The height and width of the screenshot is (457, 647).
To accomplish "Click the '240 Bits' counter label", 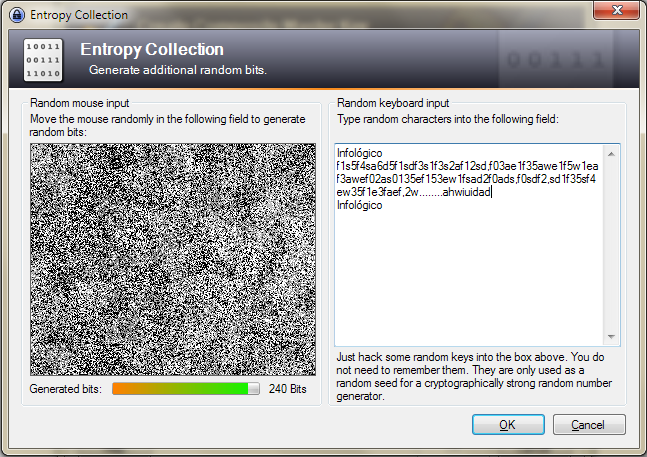I will [288, 389].
